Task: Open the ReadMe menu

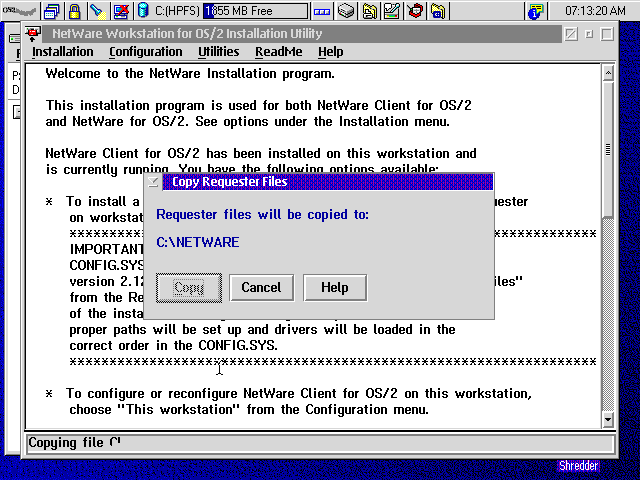Action: point(278,52)
